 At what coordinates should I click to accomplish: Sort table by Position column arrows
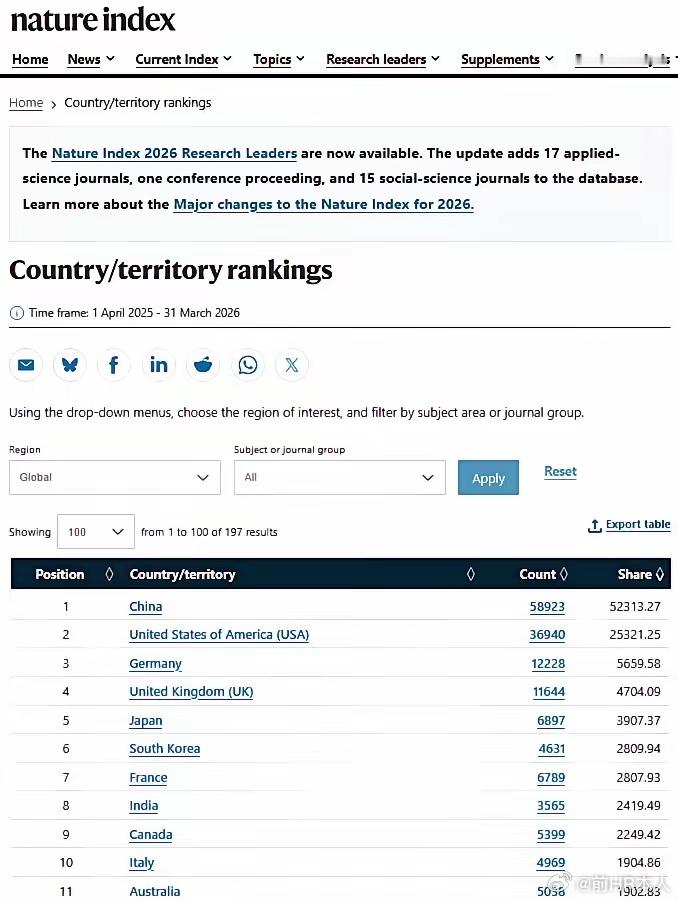[x=109, y=574]
